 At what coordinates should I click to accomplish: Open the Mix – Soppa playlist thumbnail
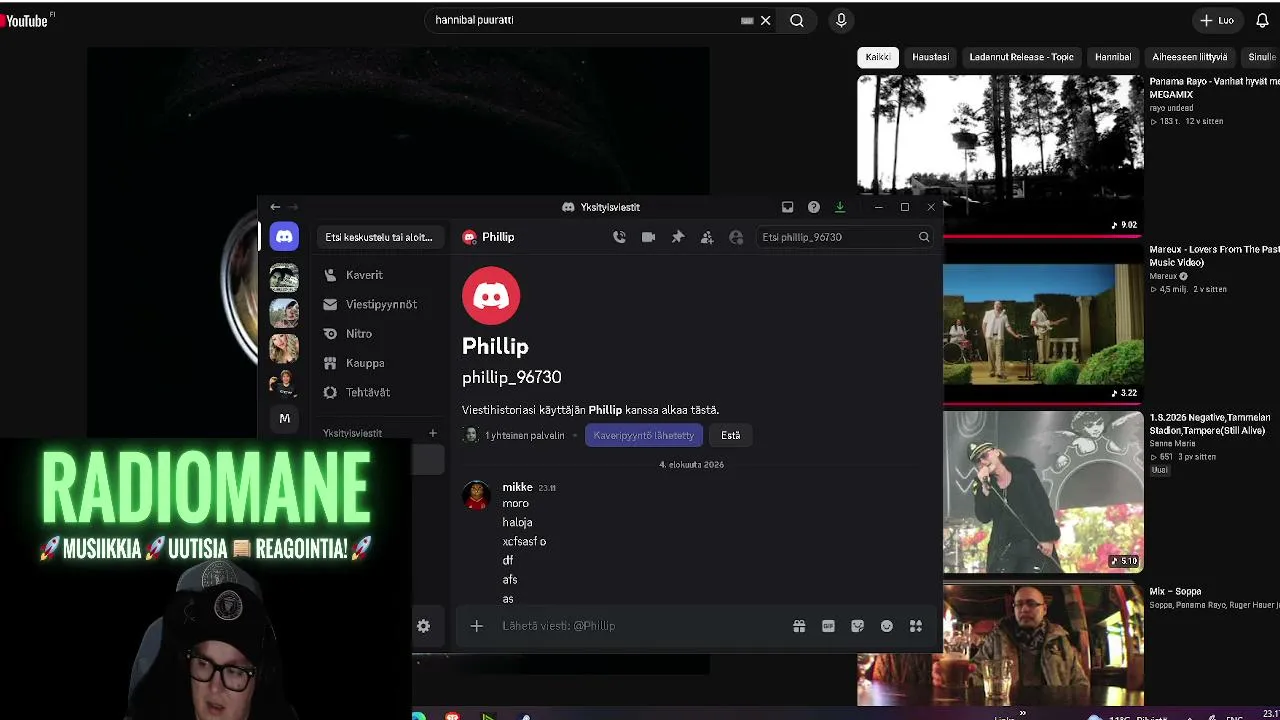(1000, 645)
